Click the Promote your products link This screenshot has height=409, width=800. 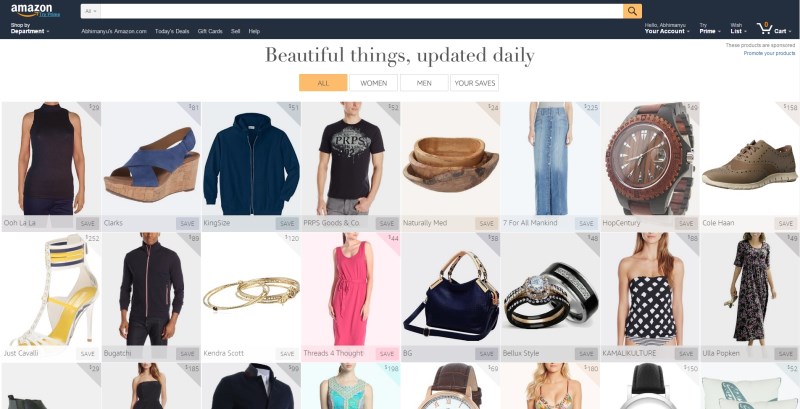coord(769,53)
